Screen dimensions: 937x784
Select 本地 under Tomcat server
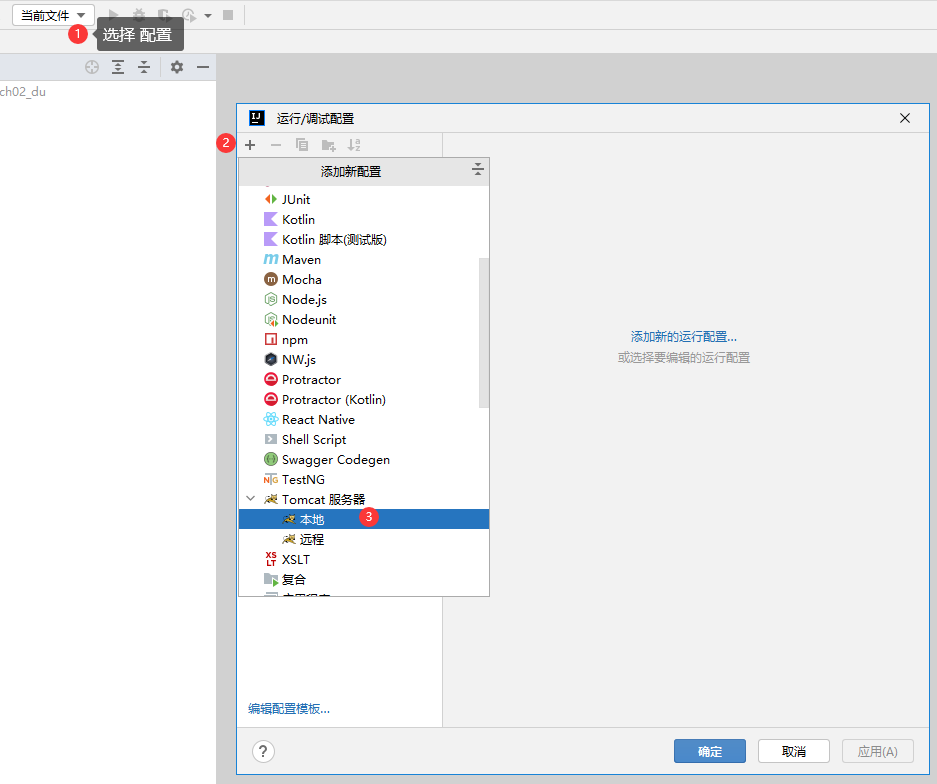pos(312,519)
